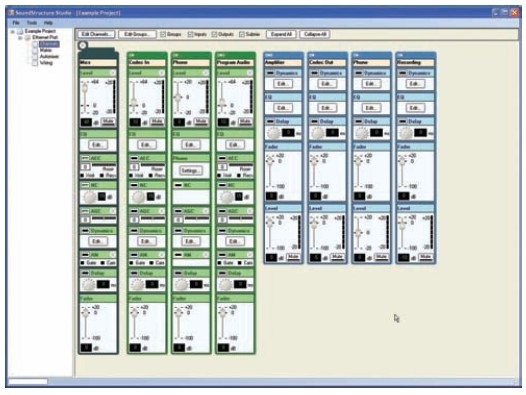
Task: Mute the Program Audio input channel
Action: (x=245, y=121)
